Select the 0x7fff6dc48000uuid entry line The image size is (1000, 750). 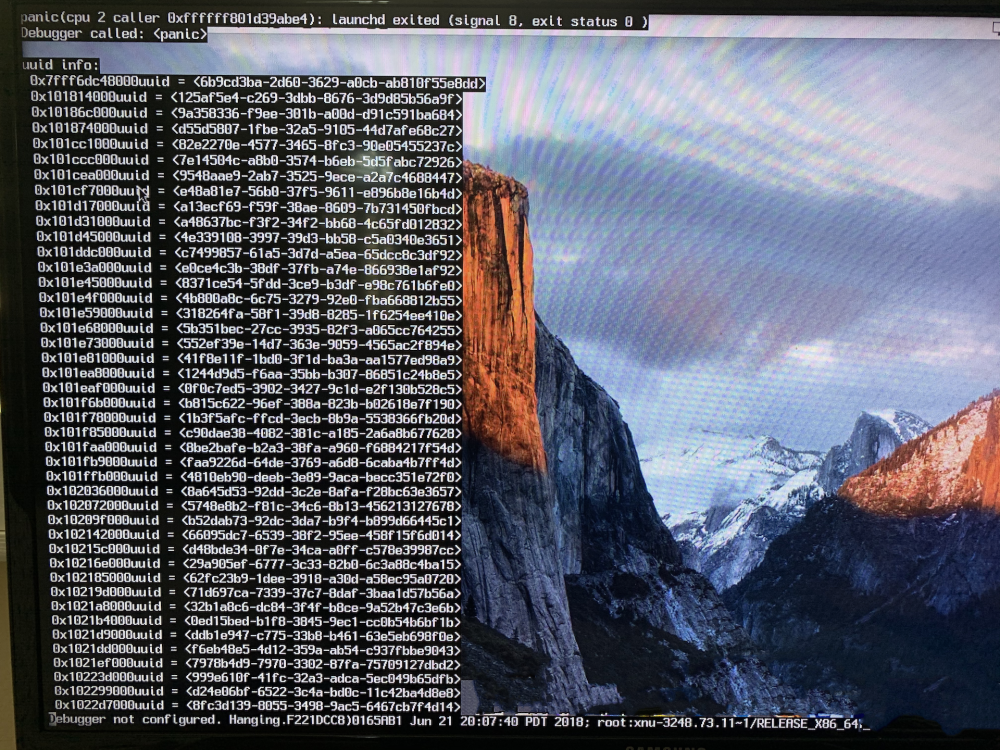tap(258, 82)
